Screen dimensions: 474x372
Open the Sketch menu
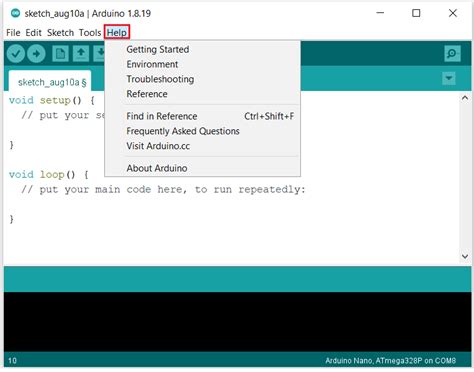60,33
